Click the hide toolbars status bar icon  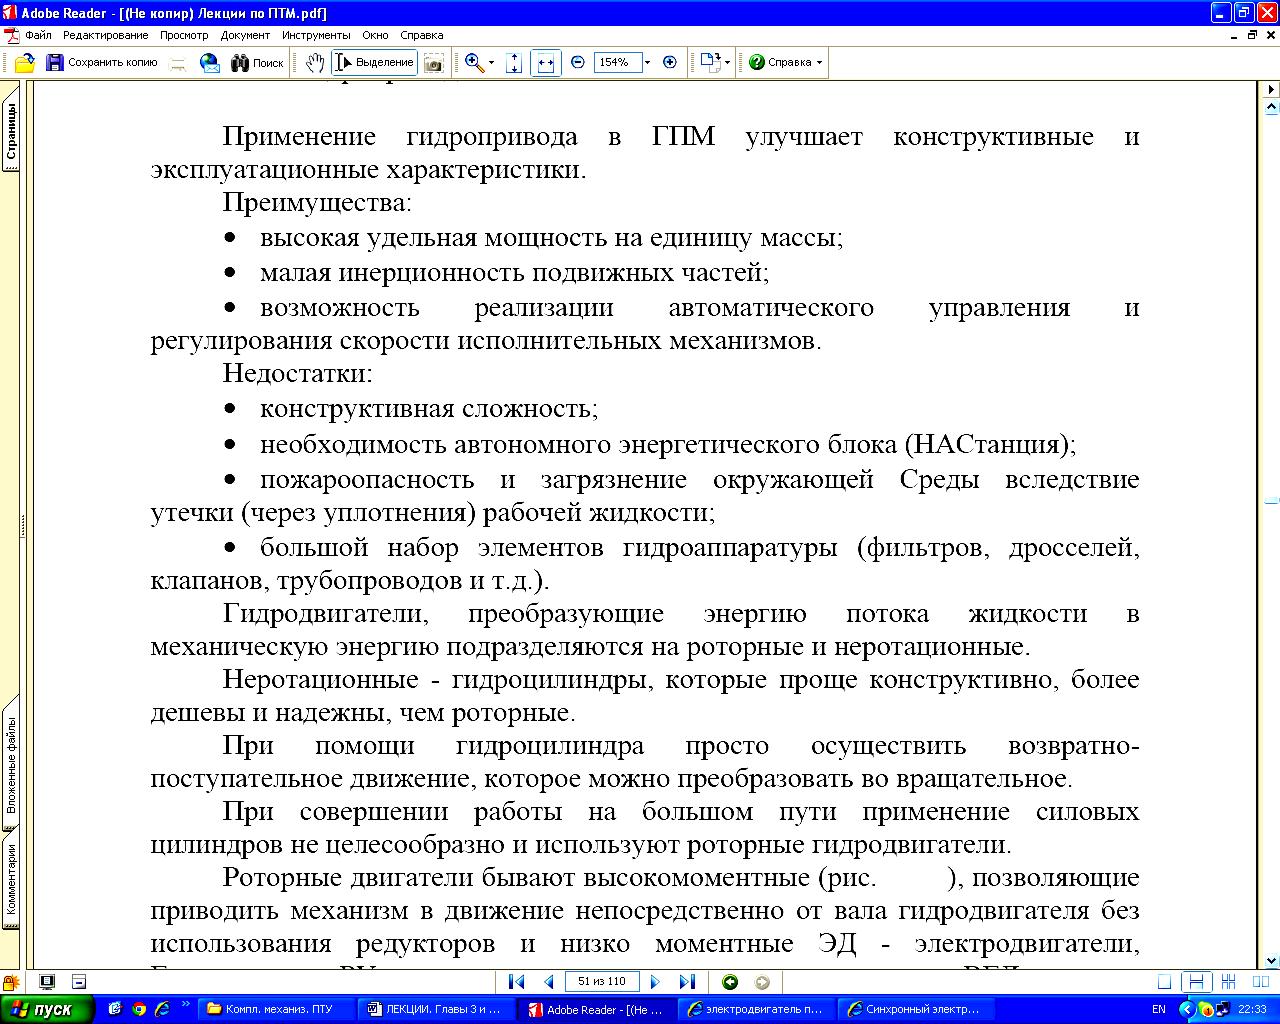click(79, 982)
